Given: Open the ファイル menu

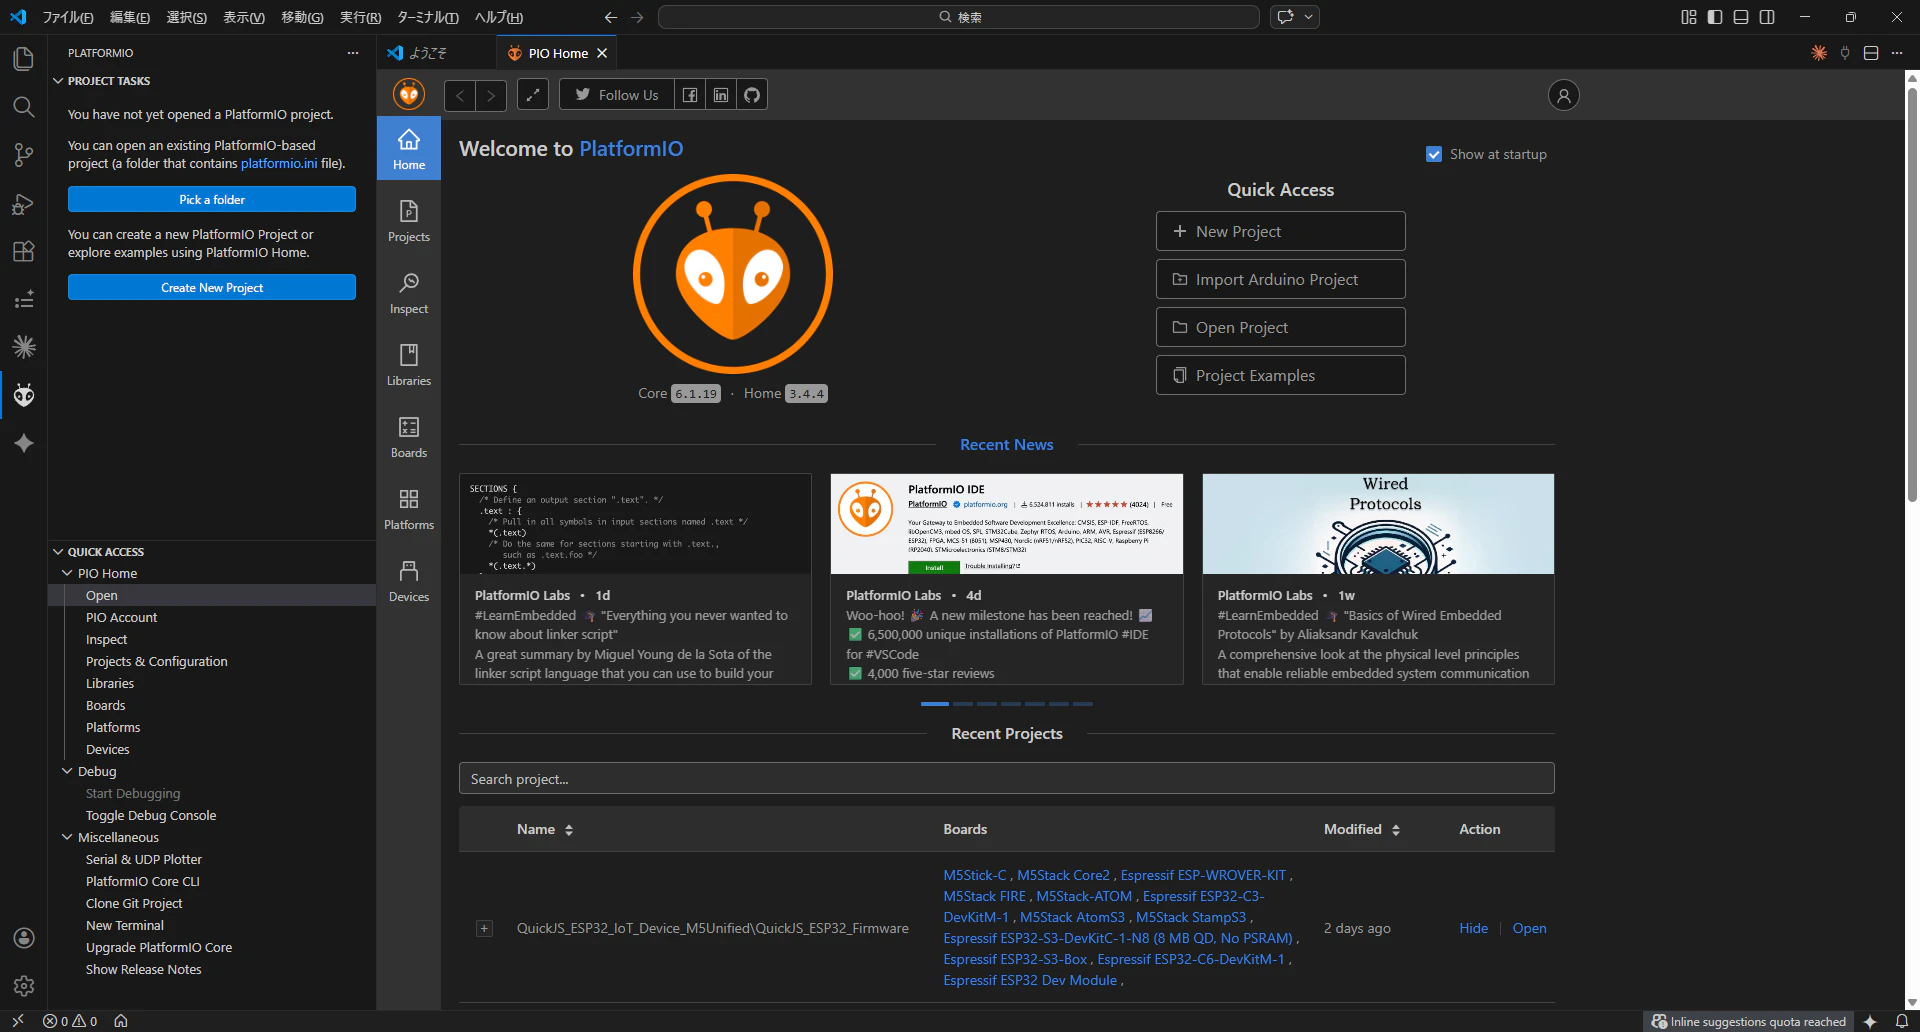Looking at the screenshot, I should (x=68, y=17).
